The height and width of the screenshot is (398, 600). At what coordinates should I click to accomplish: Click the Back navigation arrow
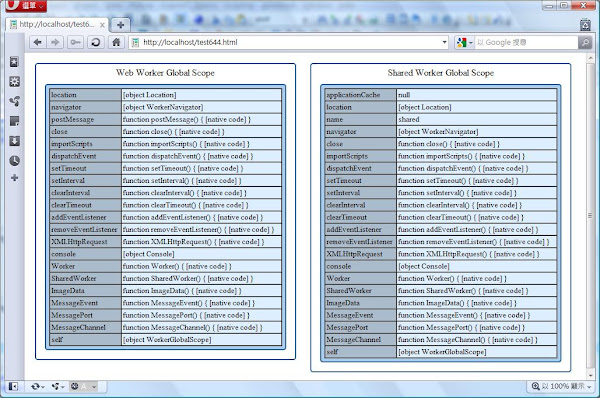38,42
